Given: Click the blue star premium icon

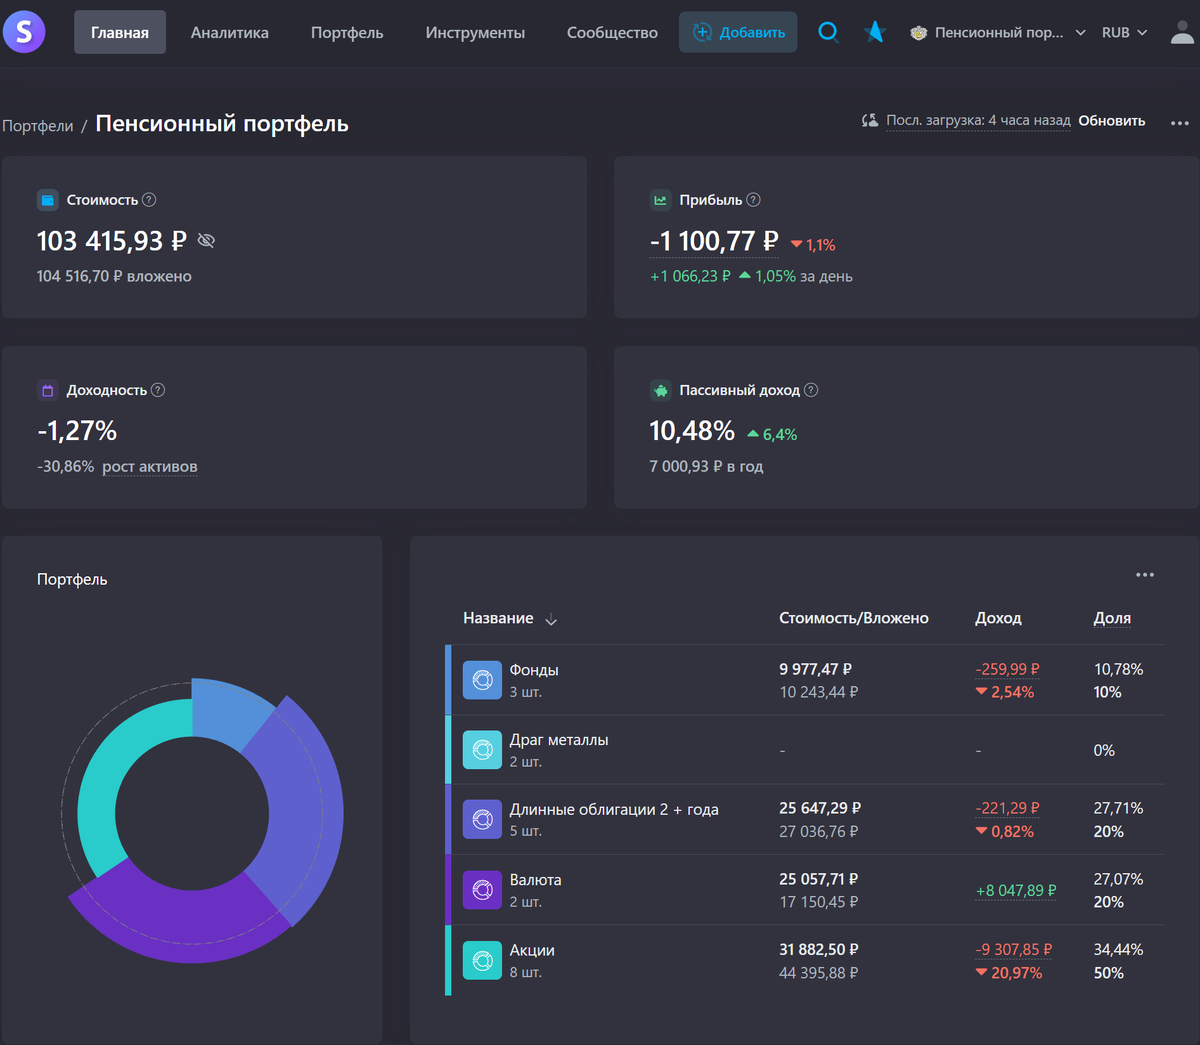Looking at the screenshot, I should [875, 32].
